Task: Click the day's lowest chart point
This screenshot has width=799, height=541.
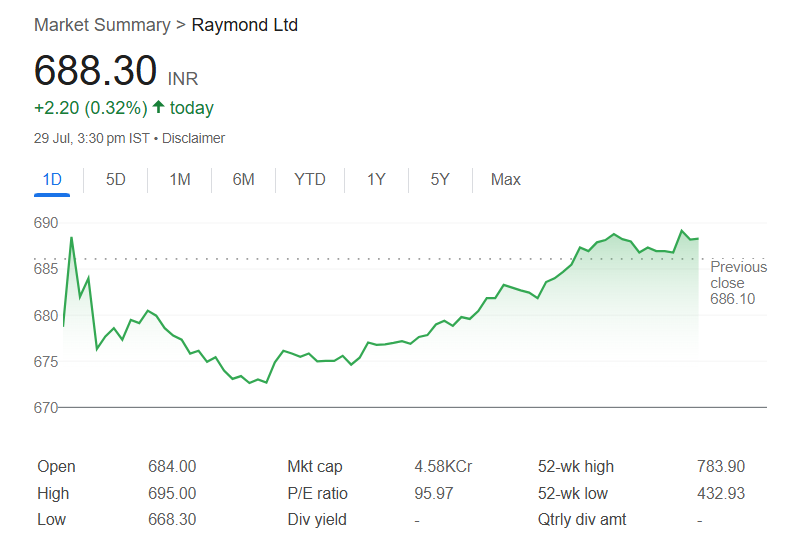Action: [250, 383]
